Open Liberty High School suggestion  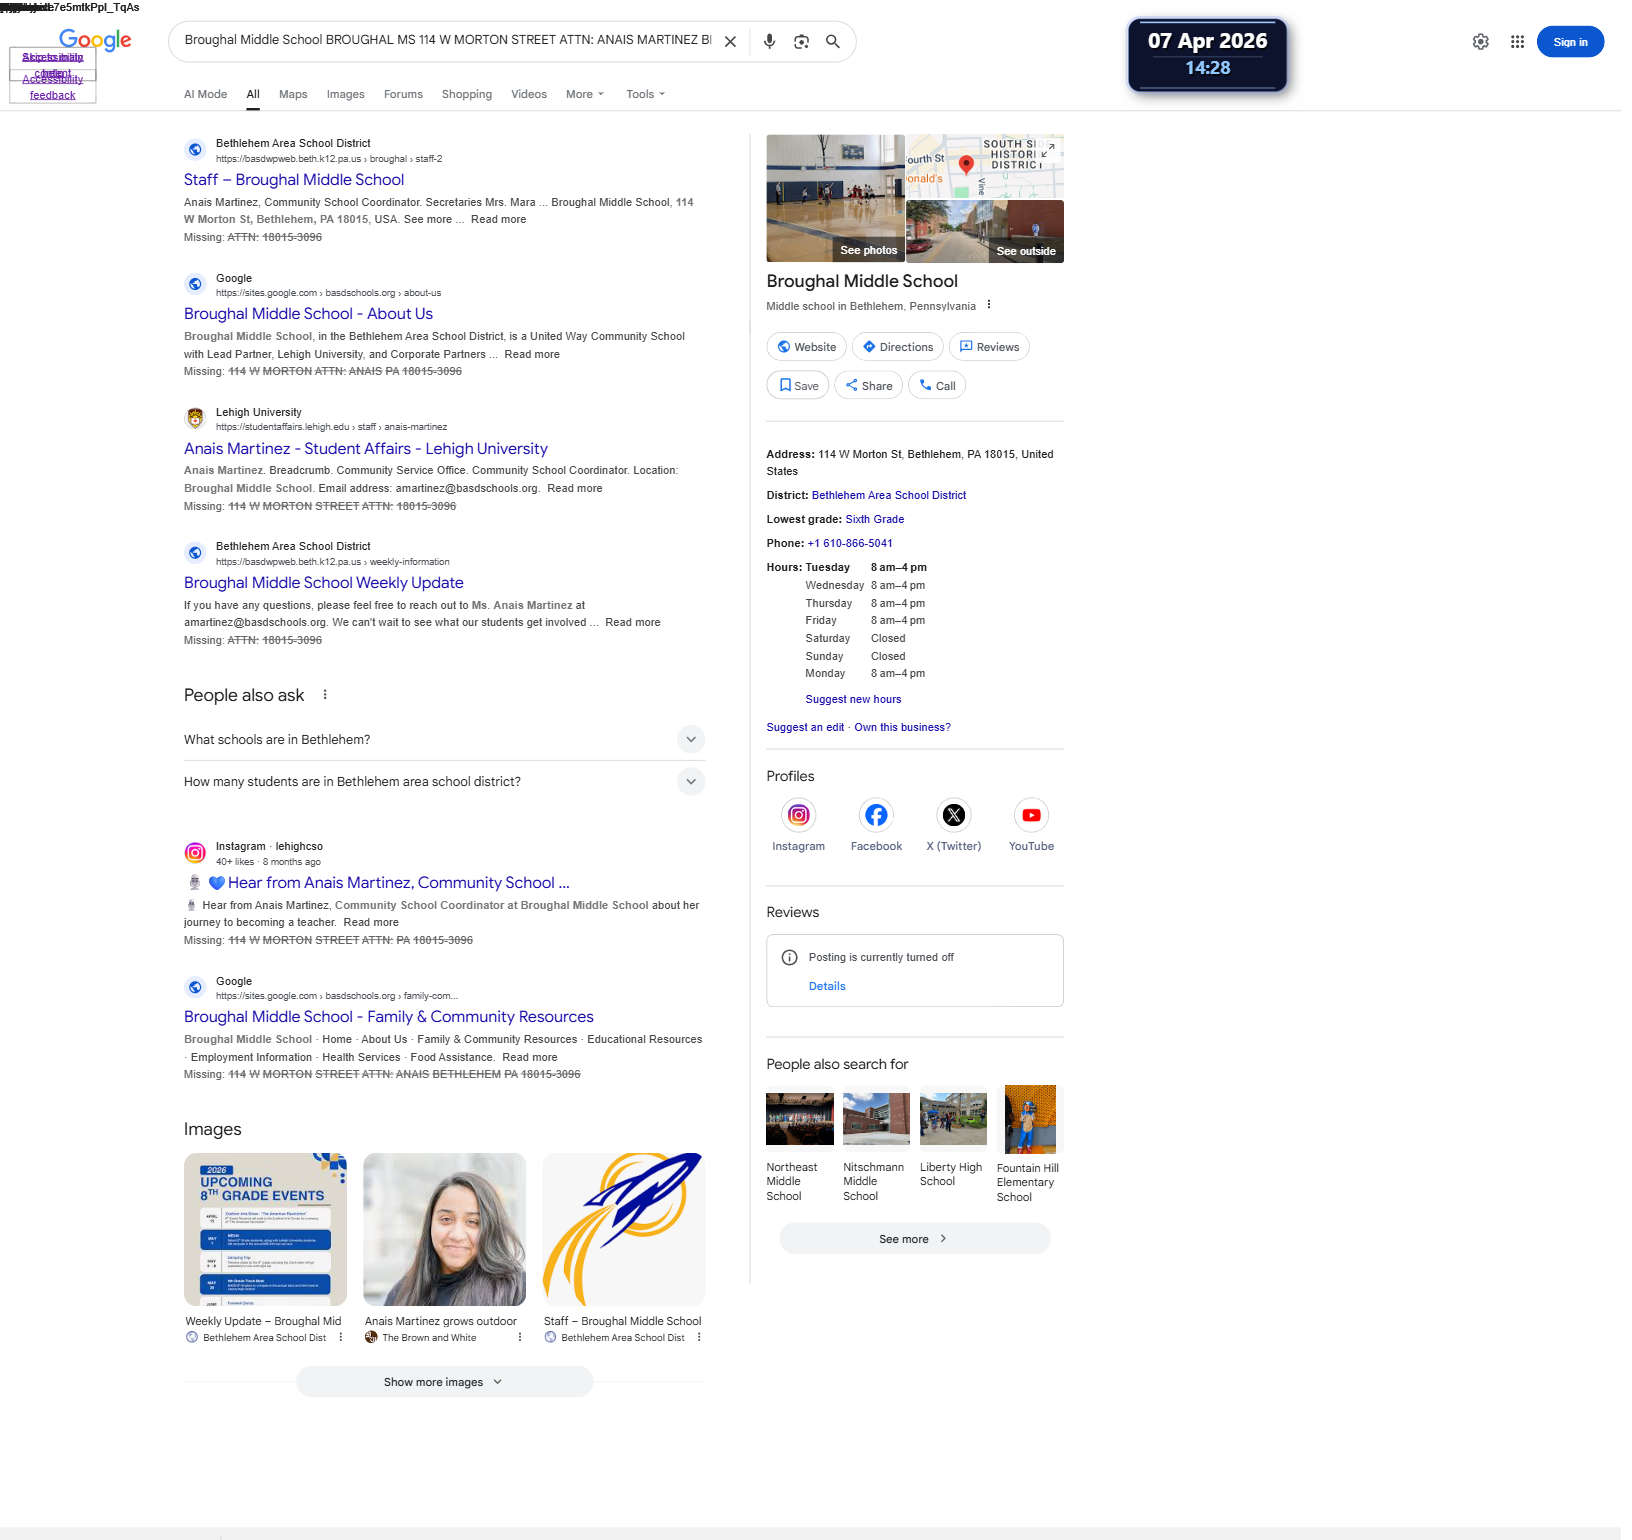pos(953,1137)
